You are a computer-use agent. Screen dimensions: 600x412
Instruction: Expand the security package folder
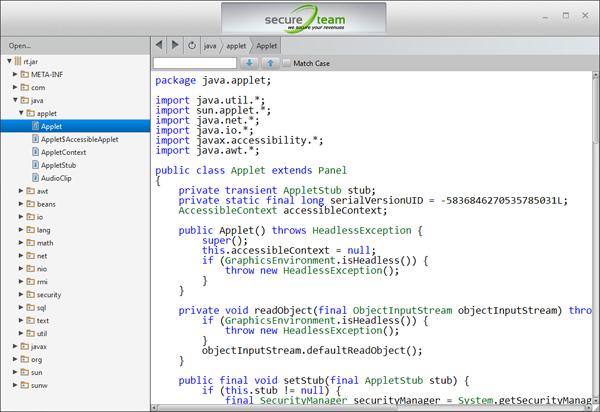21,294
